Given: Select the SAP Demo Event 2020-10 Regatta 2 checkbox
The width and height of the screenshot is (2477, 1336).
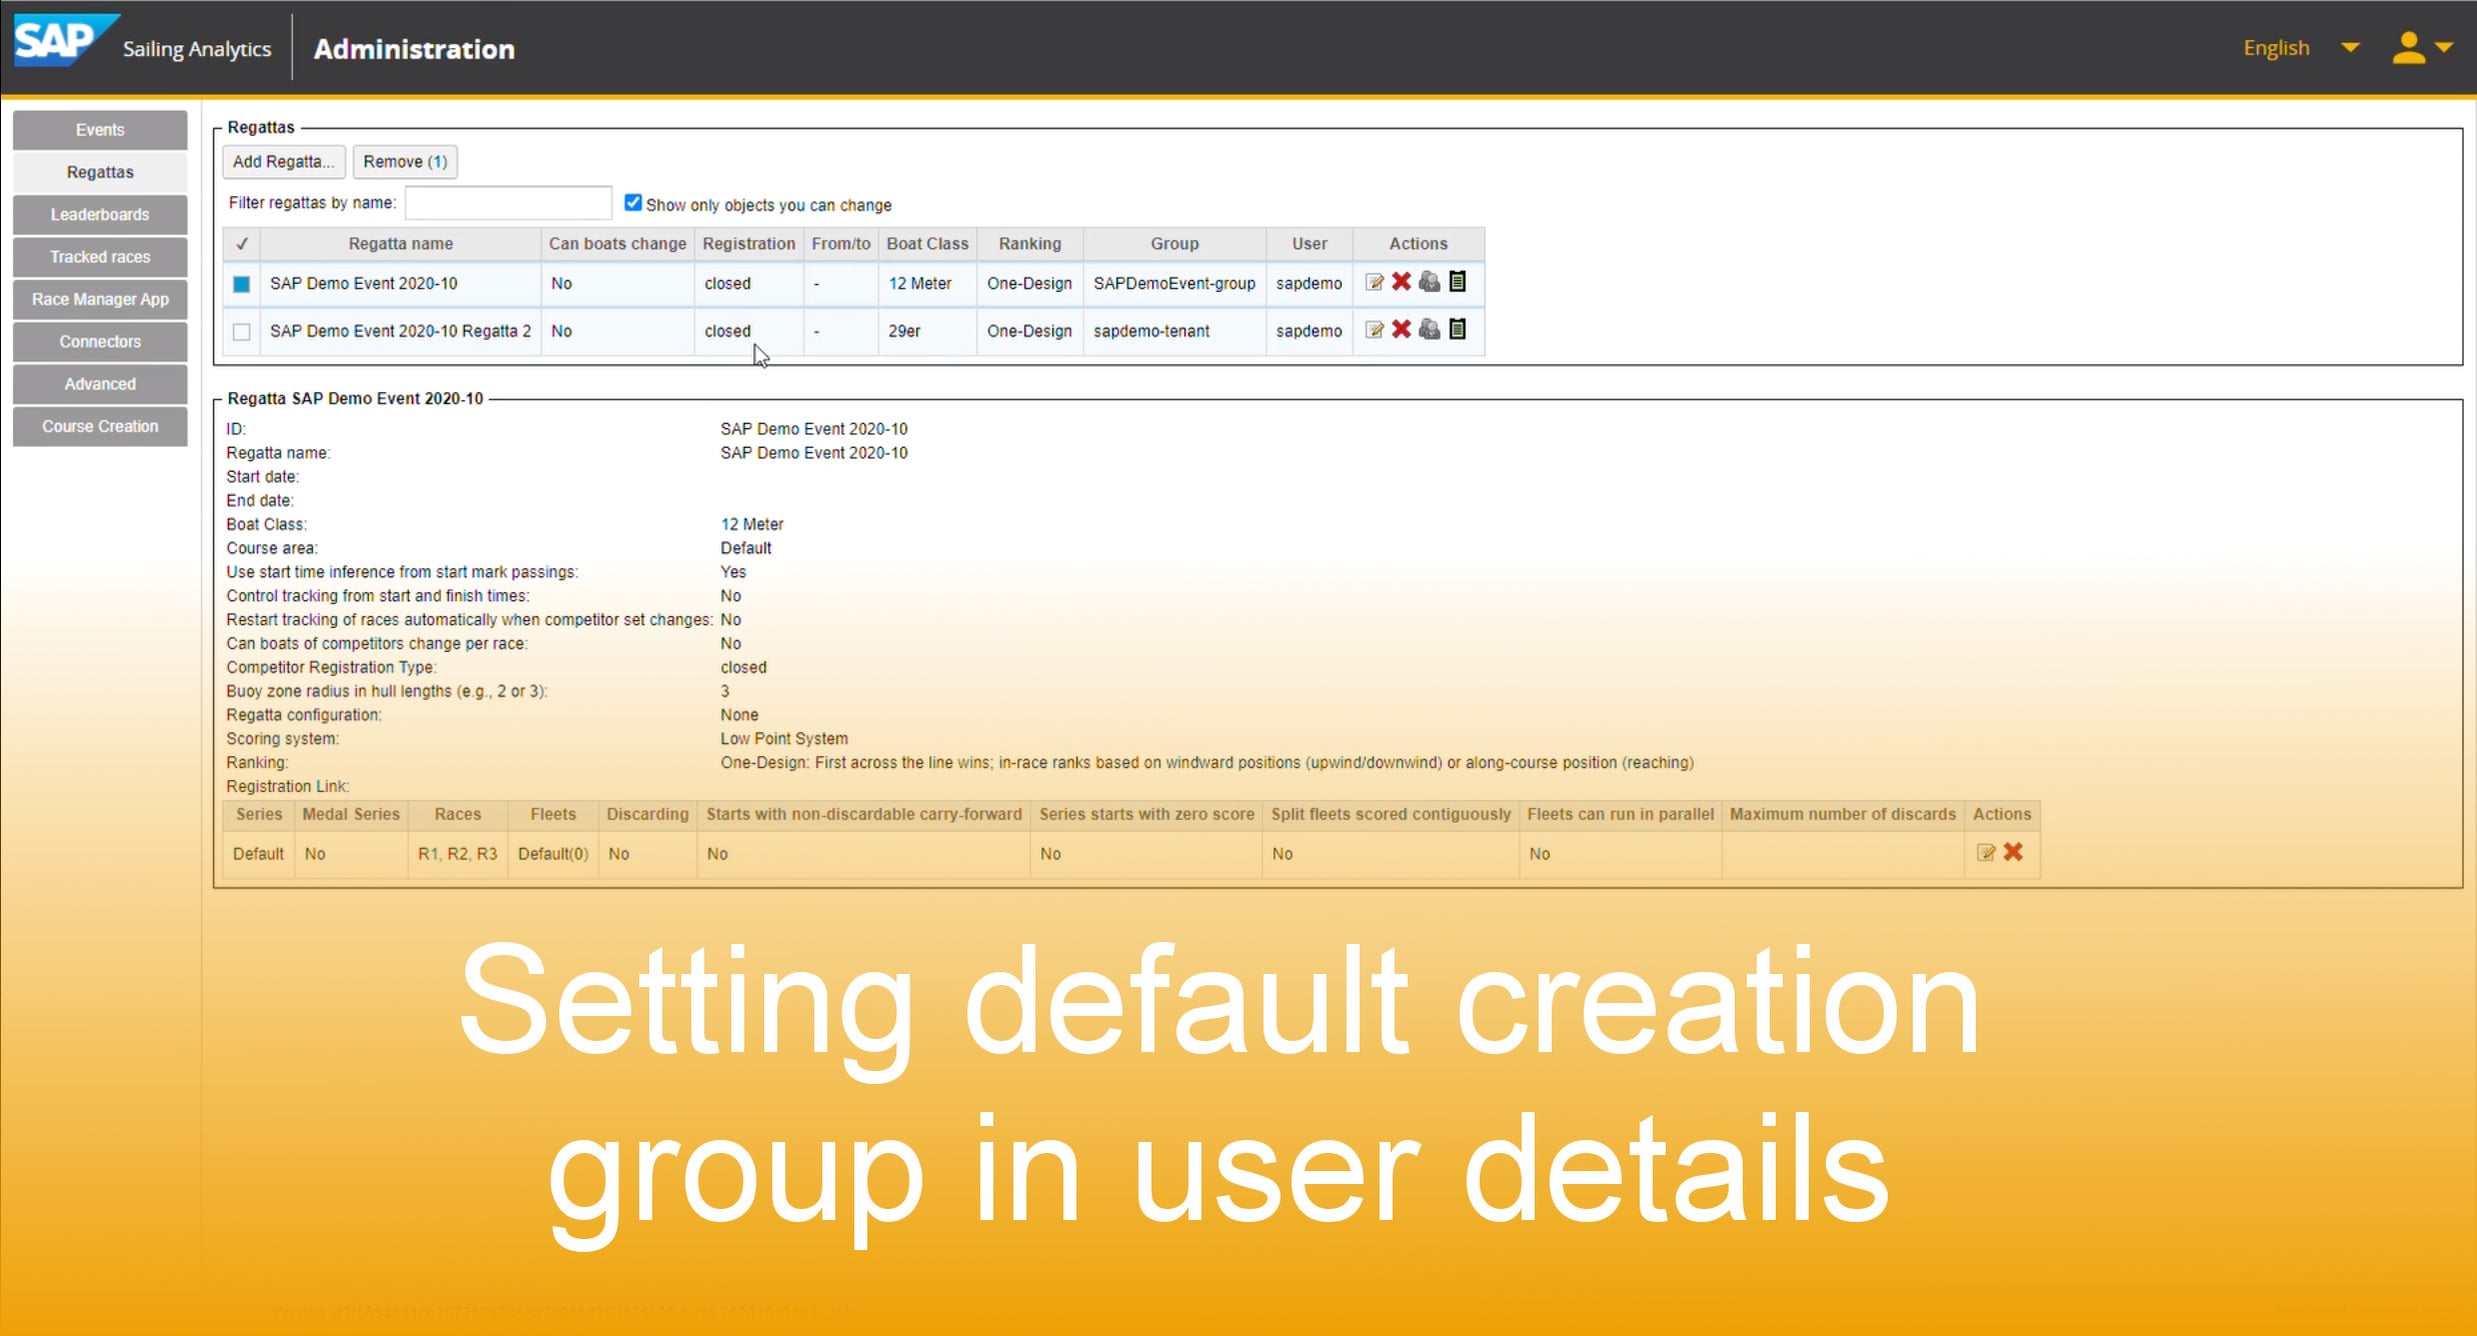Looking at the screenshot, I should pos(241,331).
